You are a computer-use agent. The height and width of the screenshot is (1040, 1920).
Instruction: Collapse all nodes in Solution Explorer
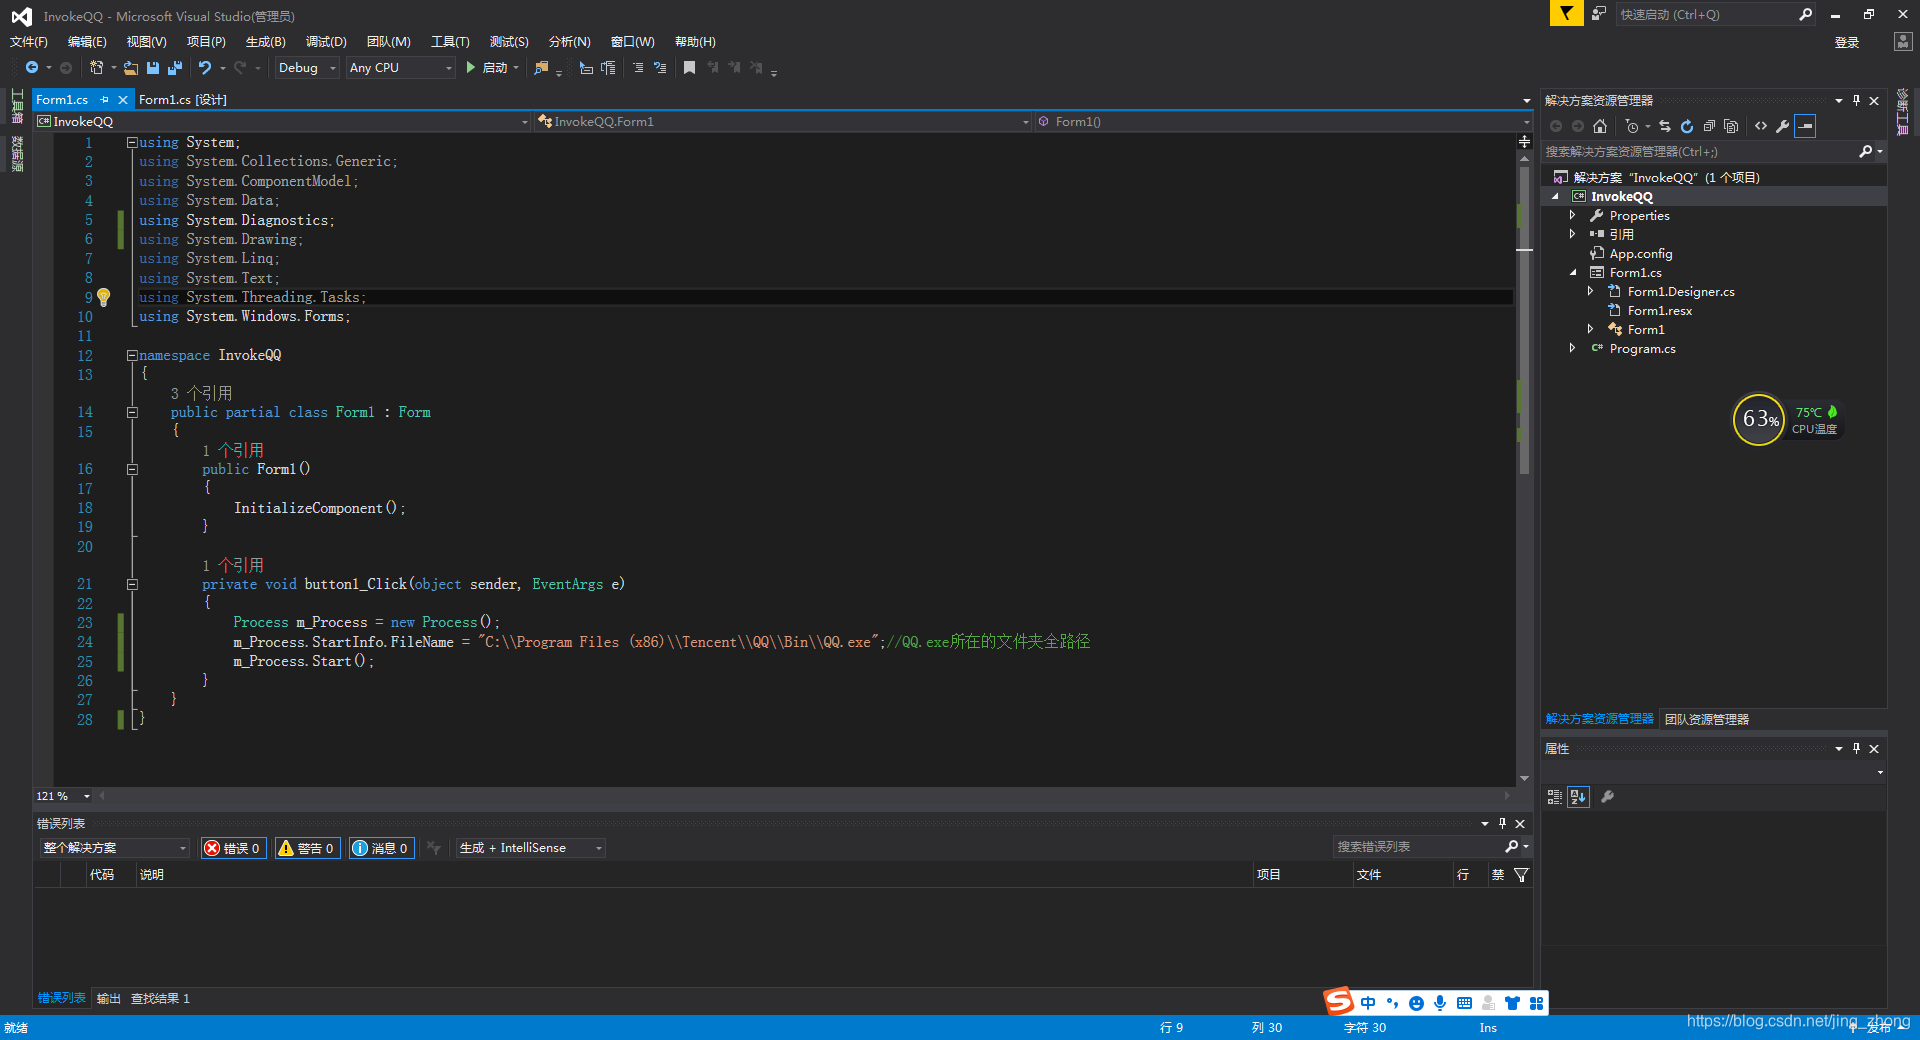coord(1709,126)
